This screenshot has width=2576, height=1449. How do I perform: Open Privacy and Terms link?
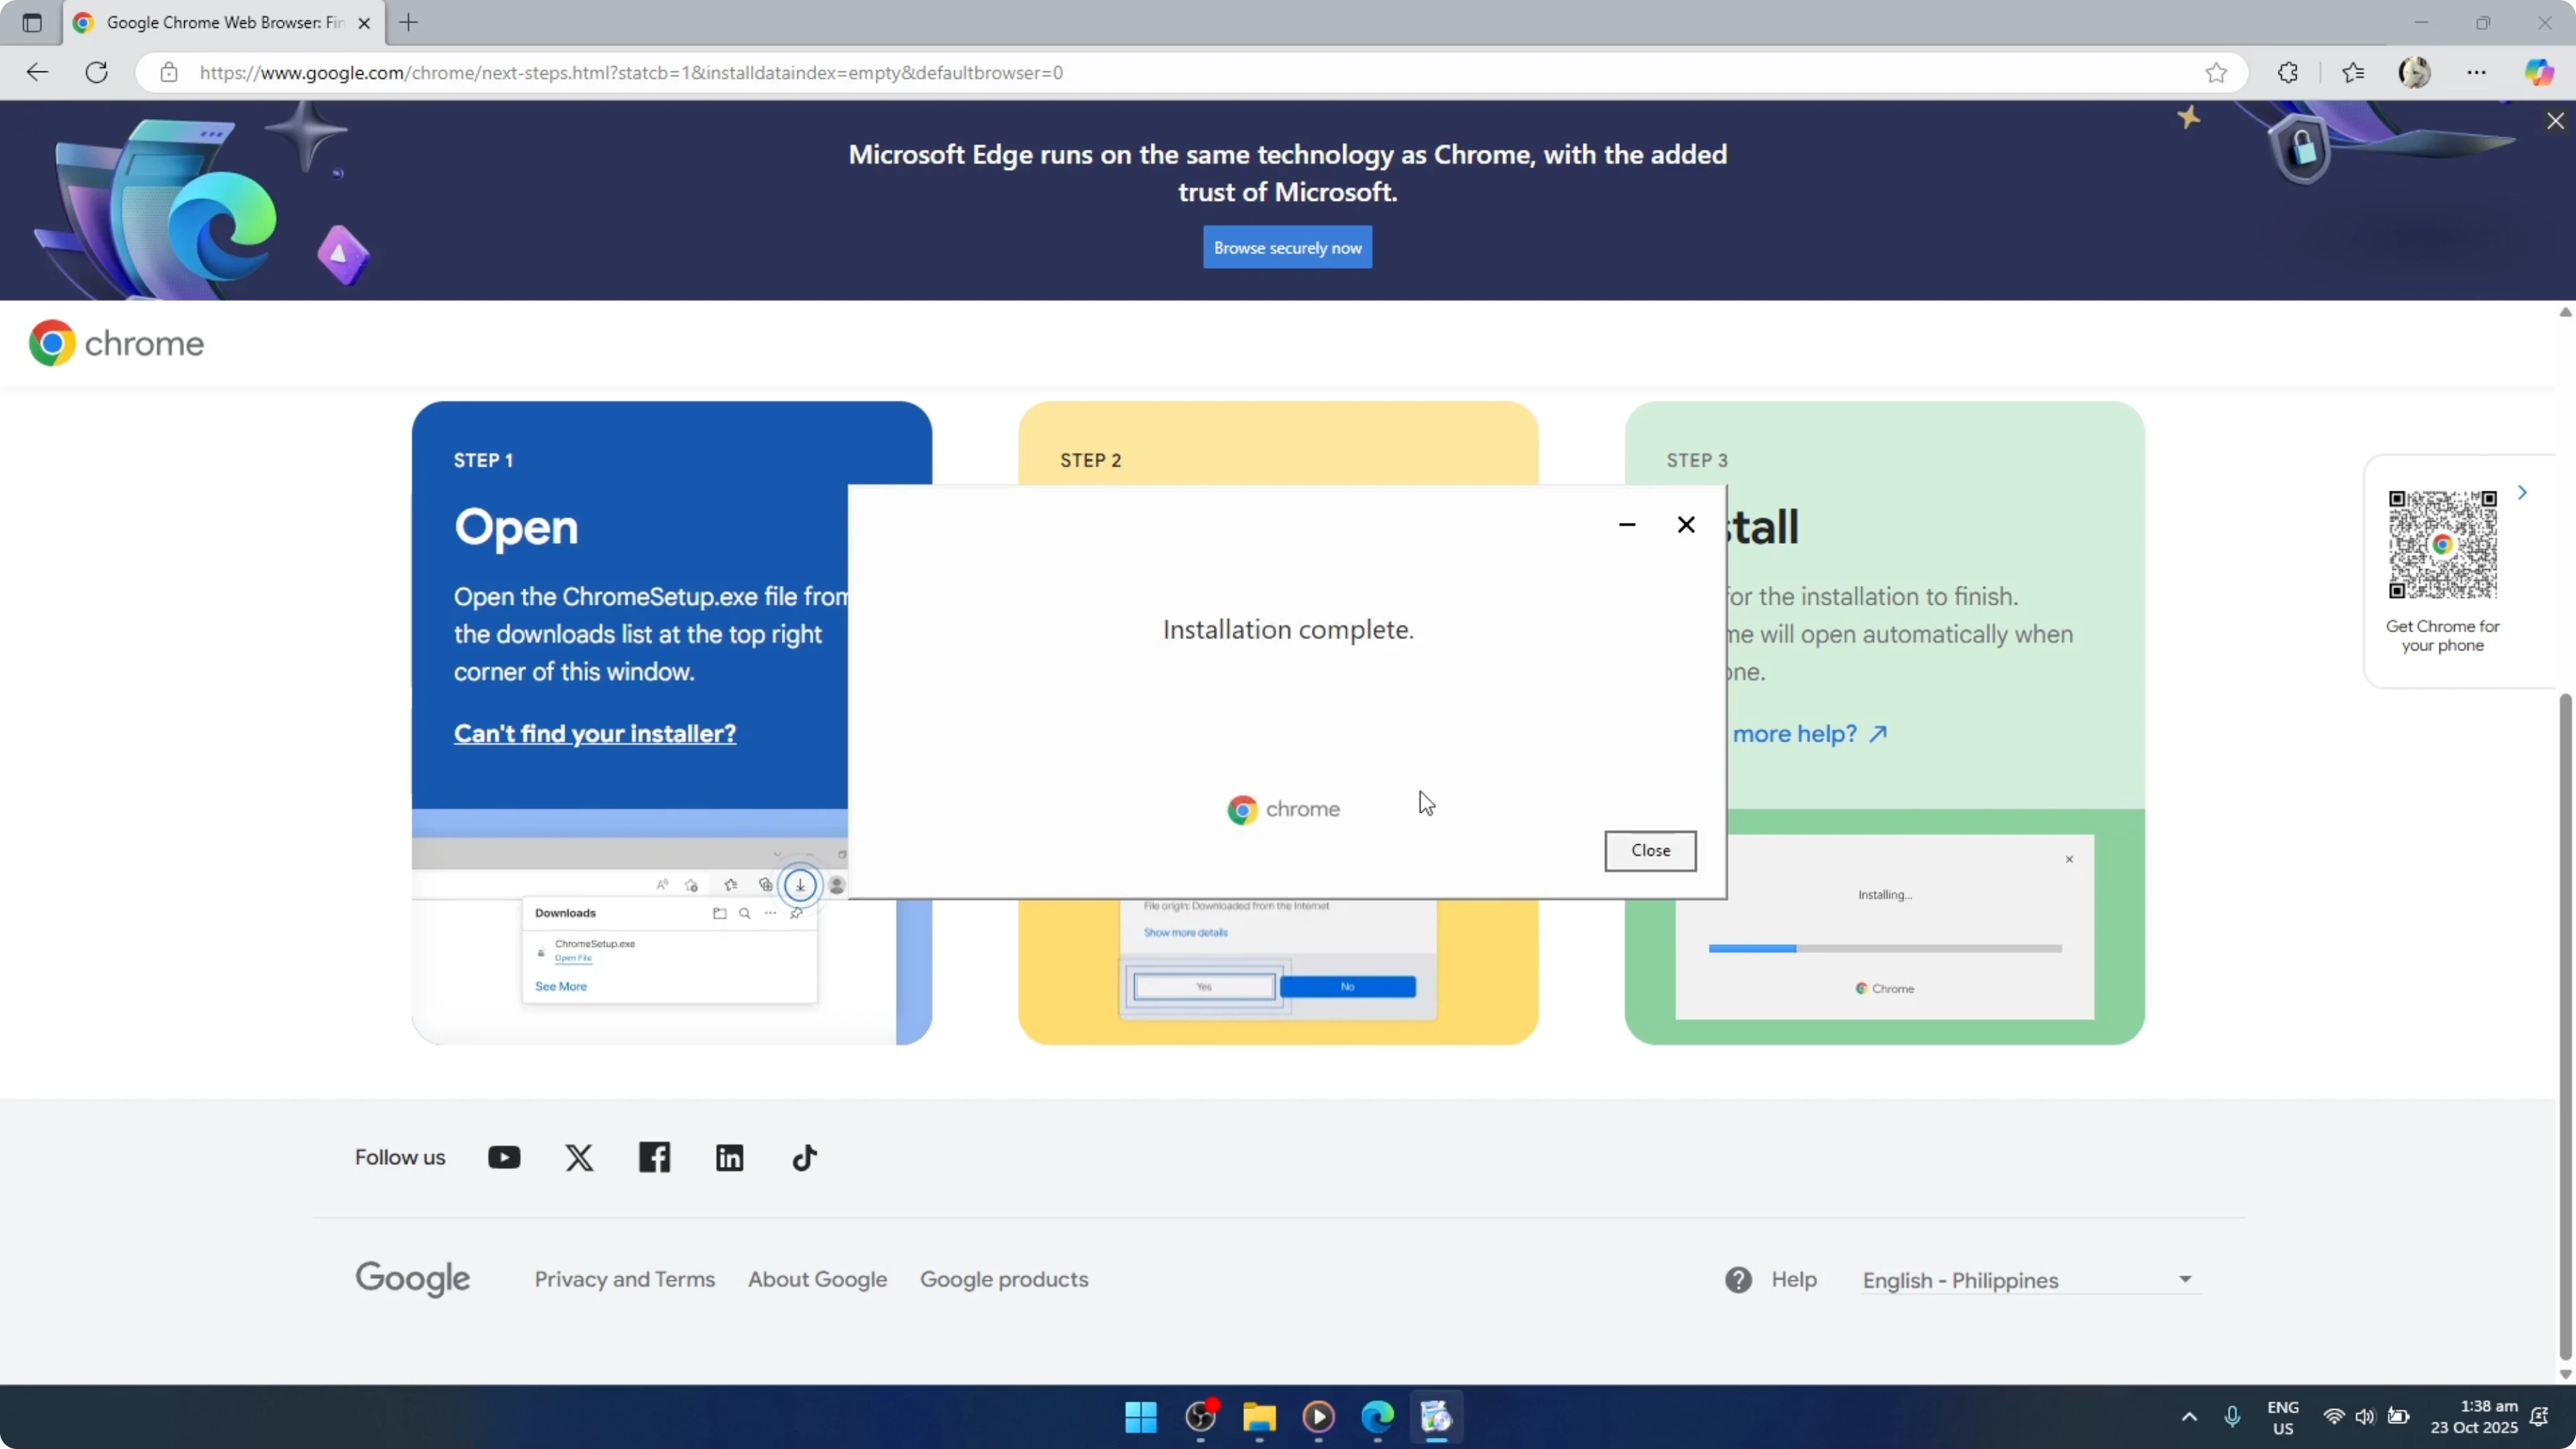click(x=625, y=1279)
